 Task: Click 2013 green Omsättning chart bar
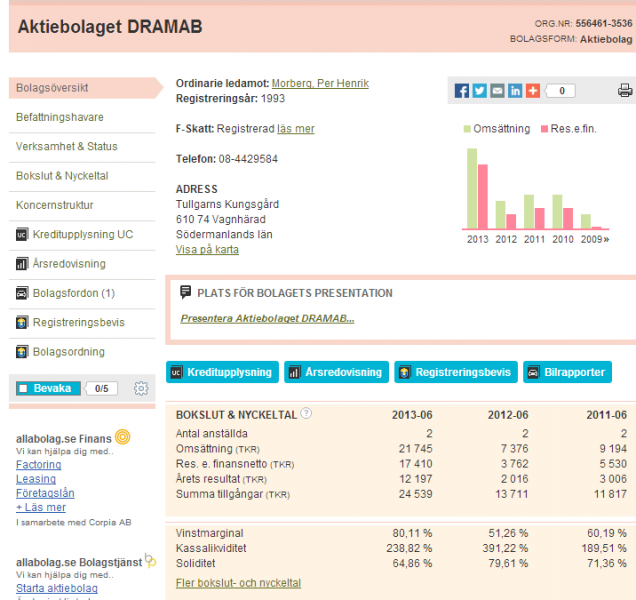[472, 189]
